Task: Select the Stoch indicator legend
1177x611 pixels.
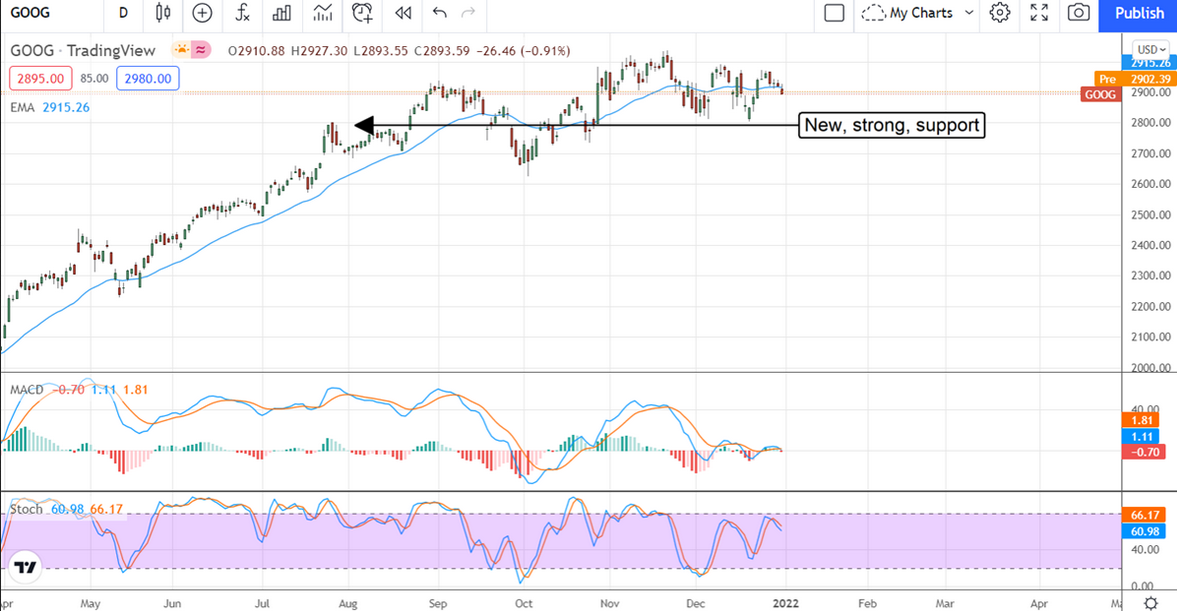Action: 26,509
